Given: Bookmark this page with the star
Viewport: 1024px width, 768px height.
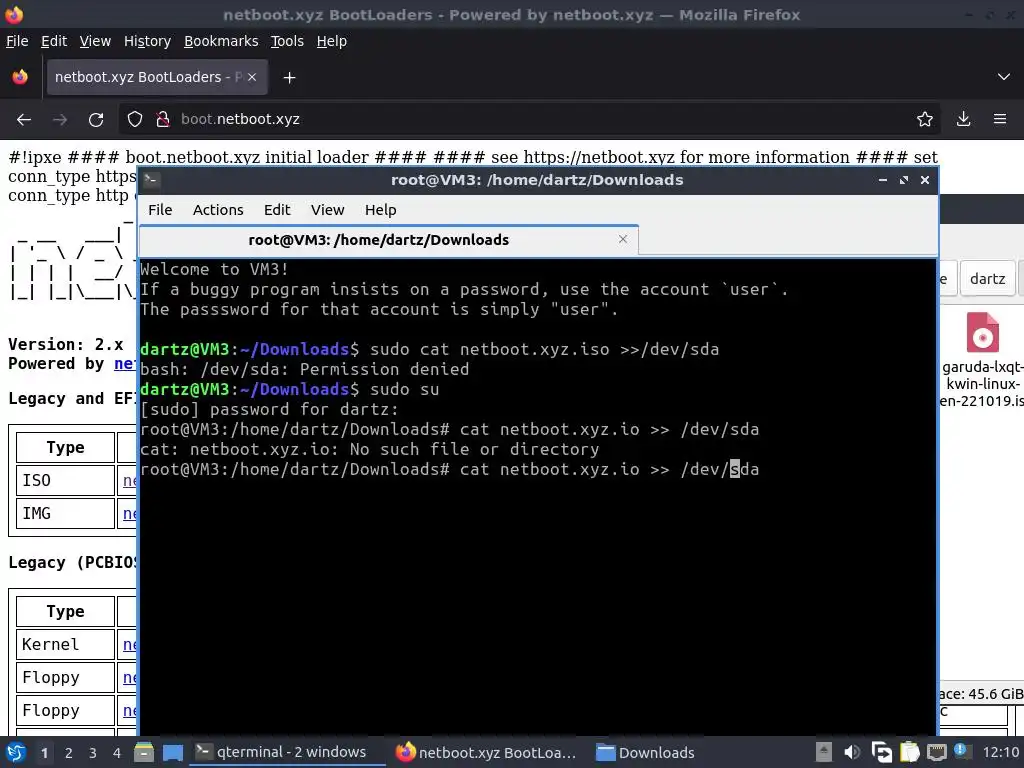Looking at the screenshot, I should [x=925, y=120].
